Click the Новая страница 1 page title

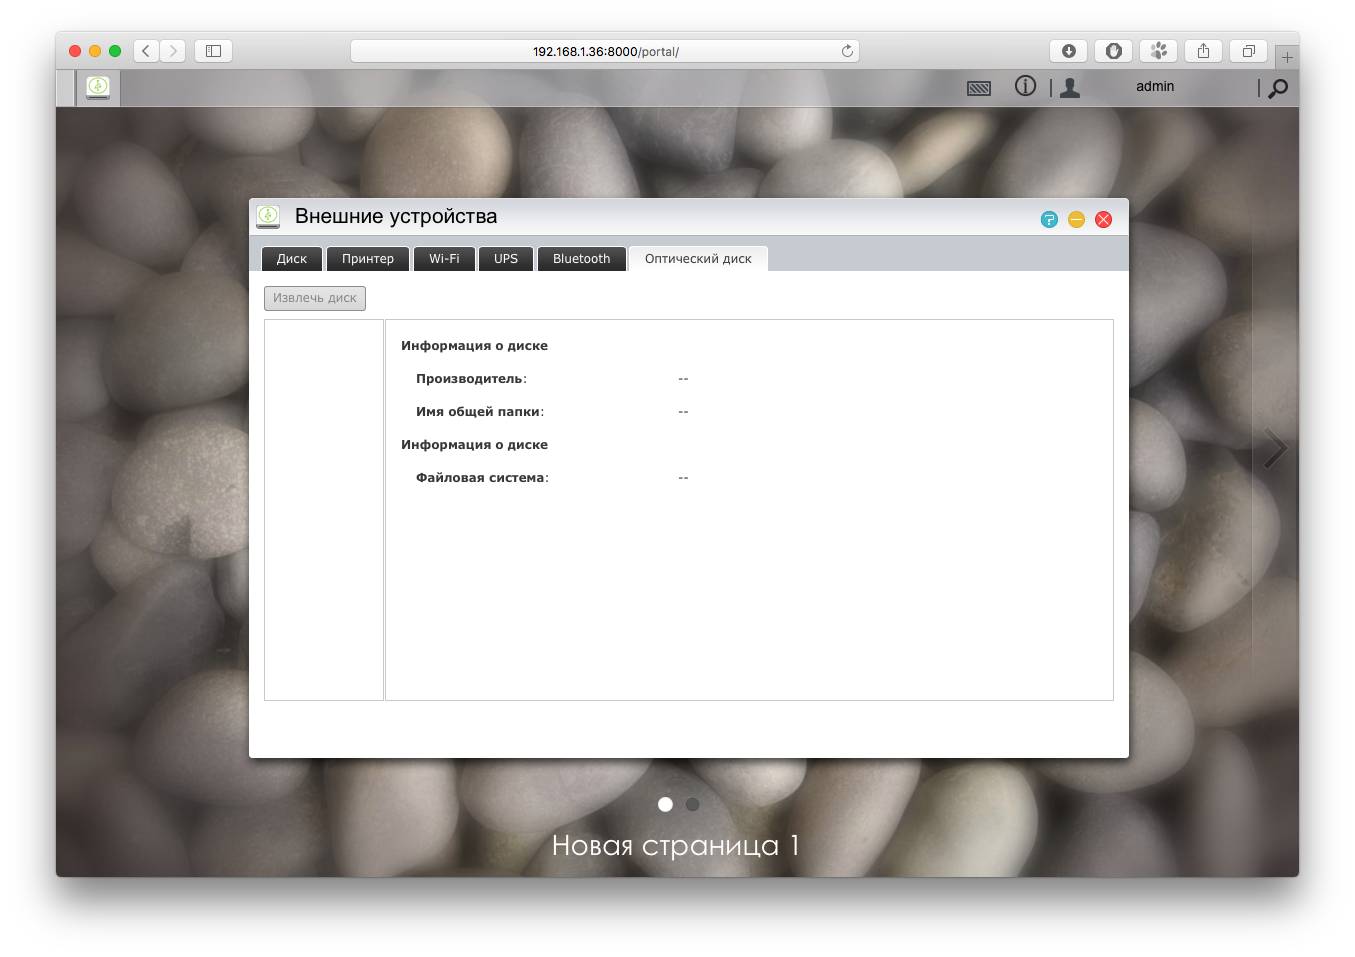(x=676, y=846)
